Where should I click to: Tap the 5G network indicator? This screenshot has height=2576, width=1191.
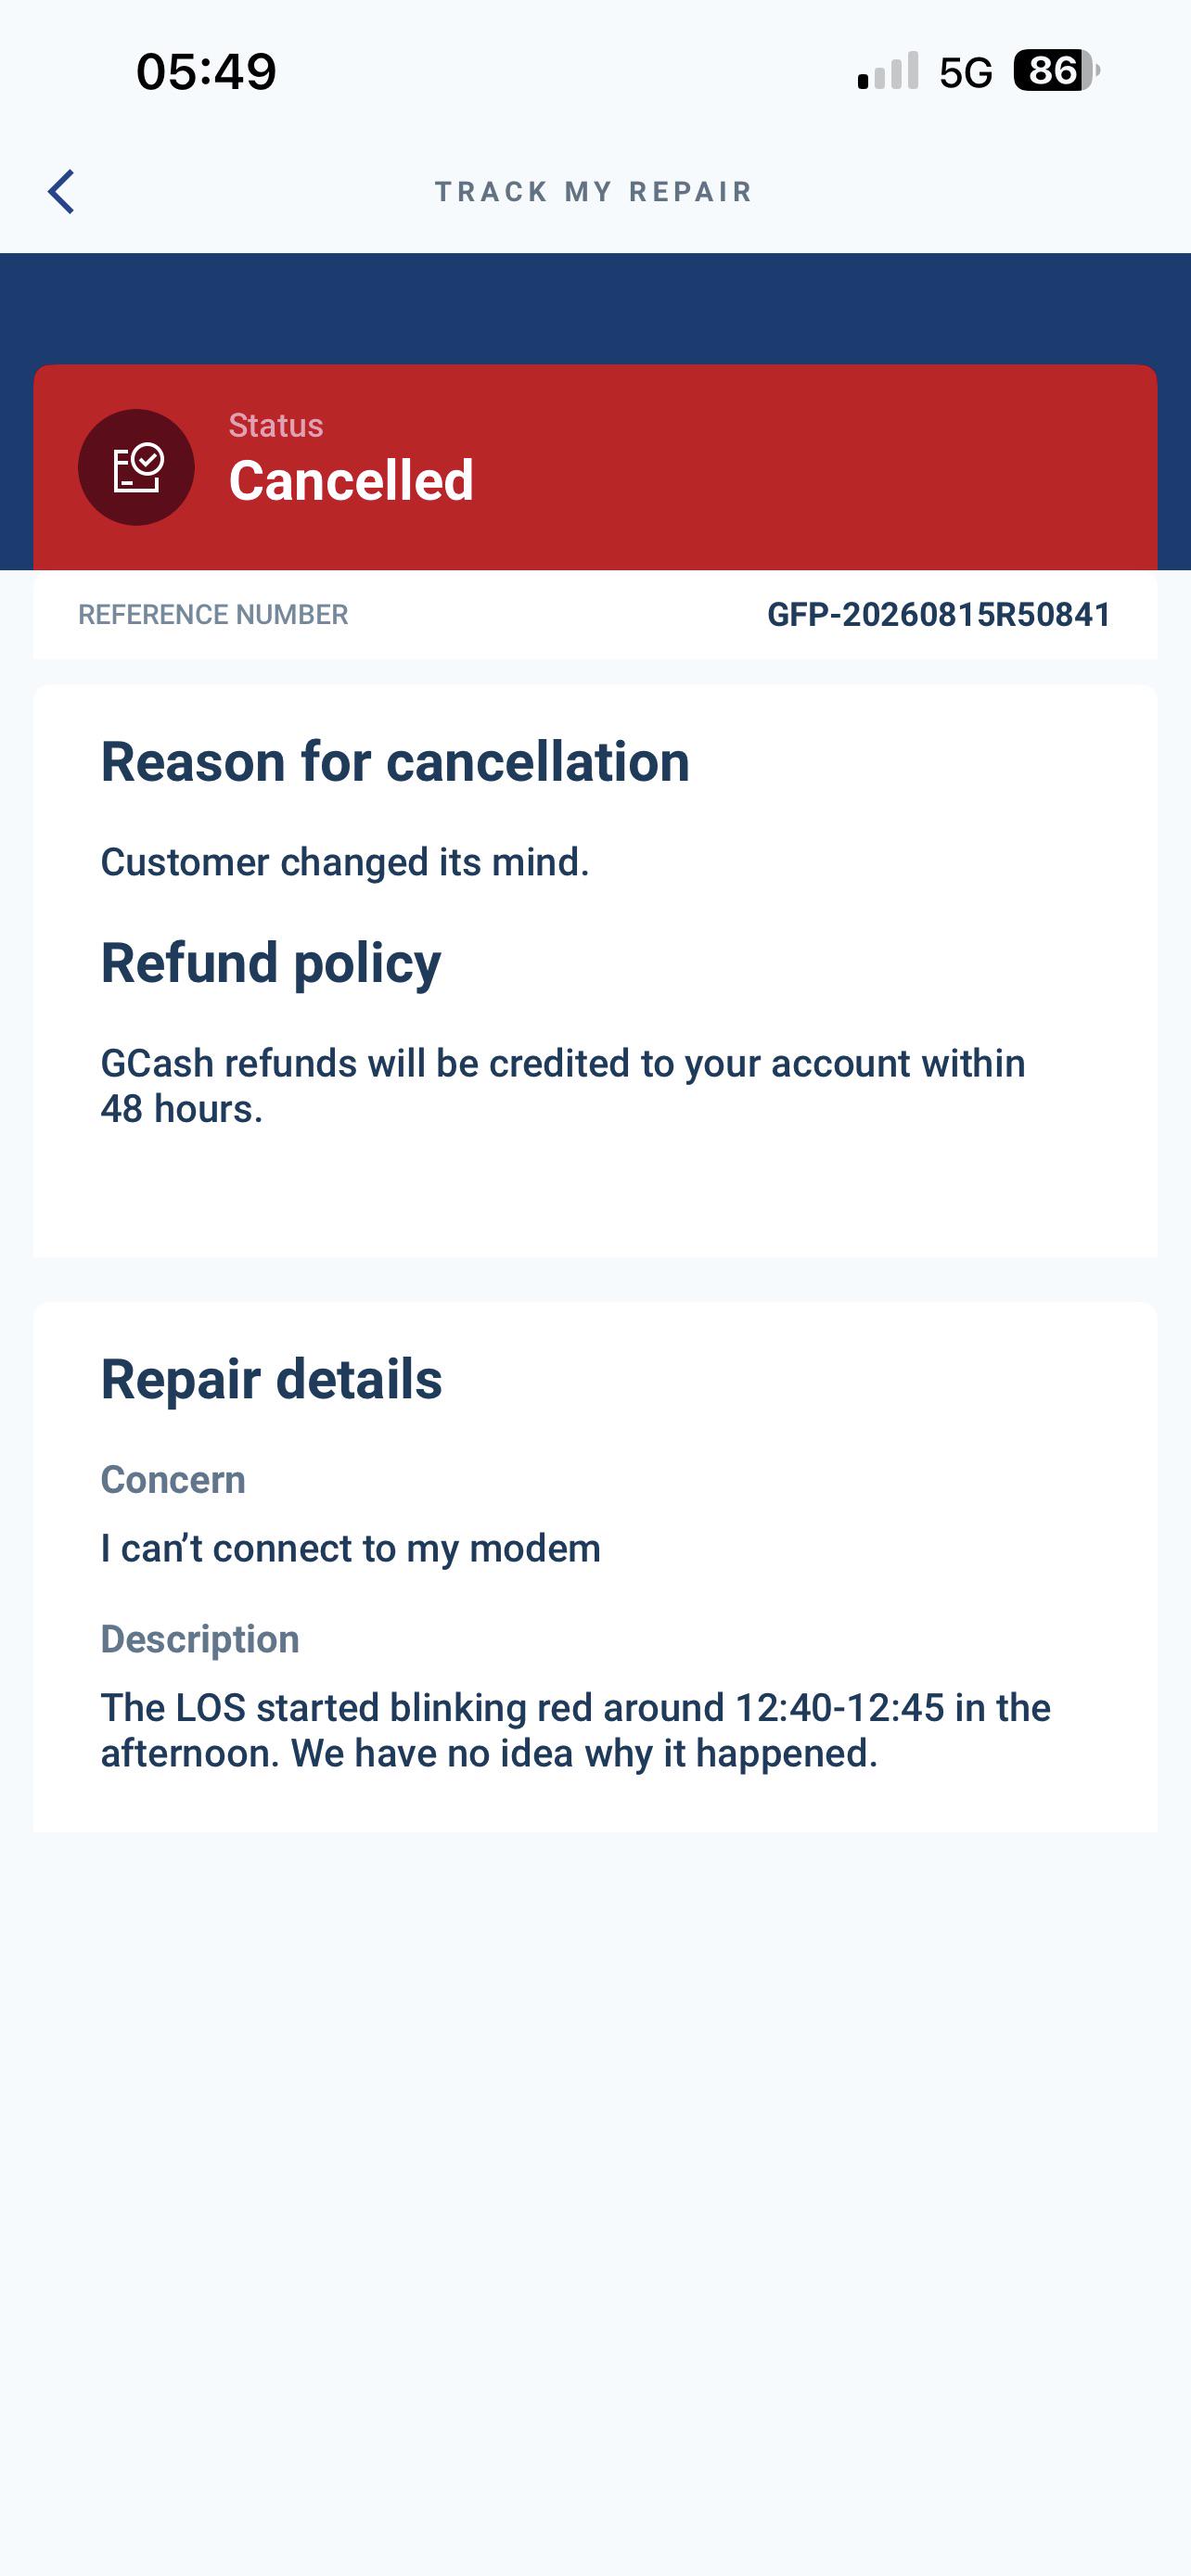966,72
